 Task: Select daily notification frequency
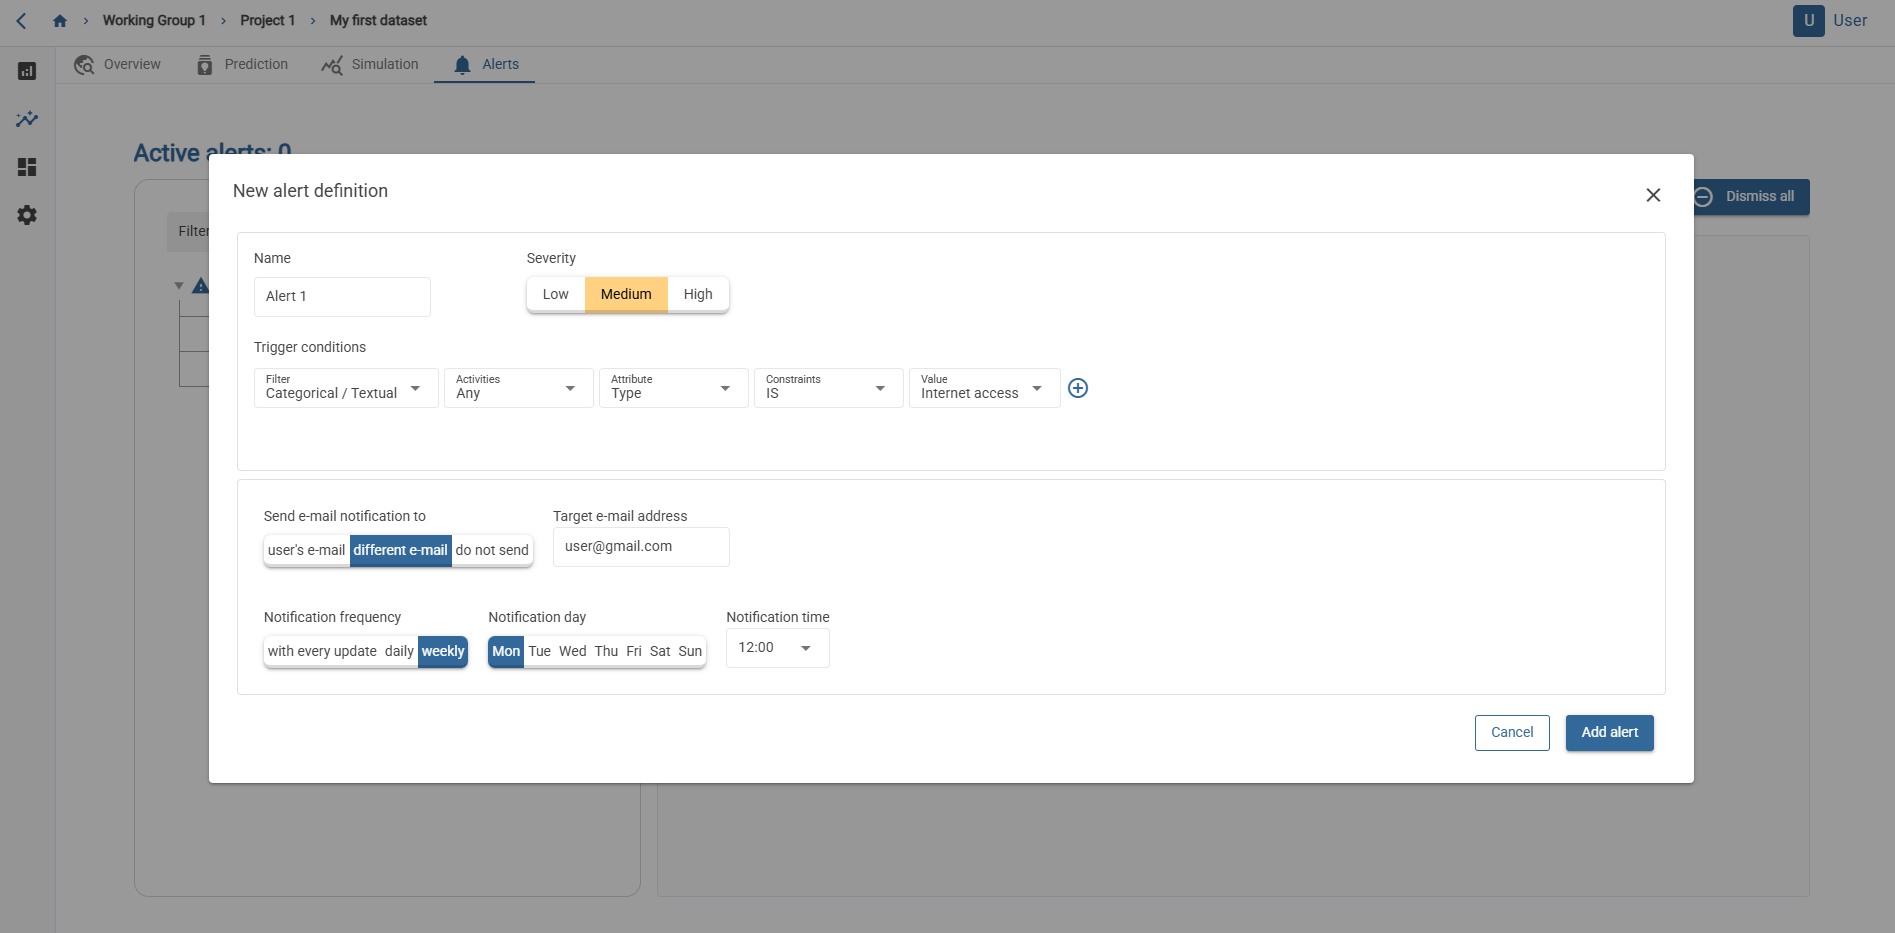pos(399,651)
